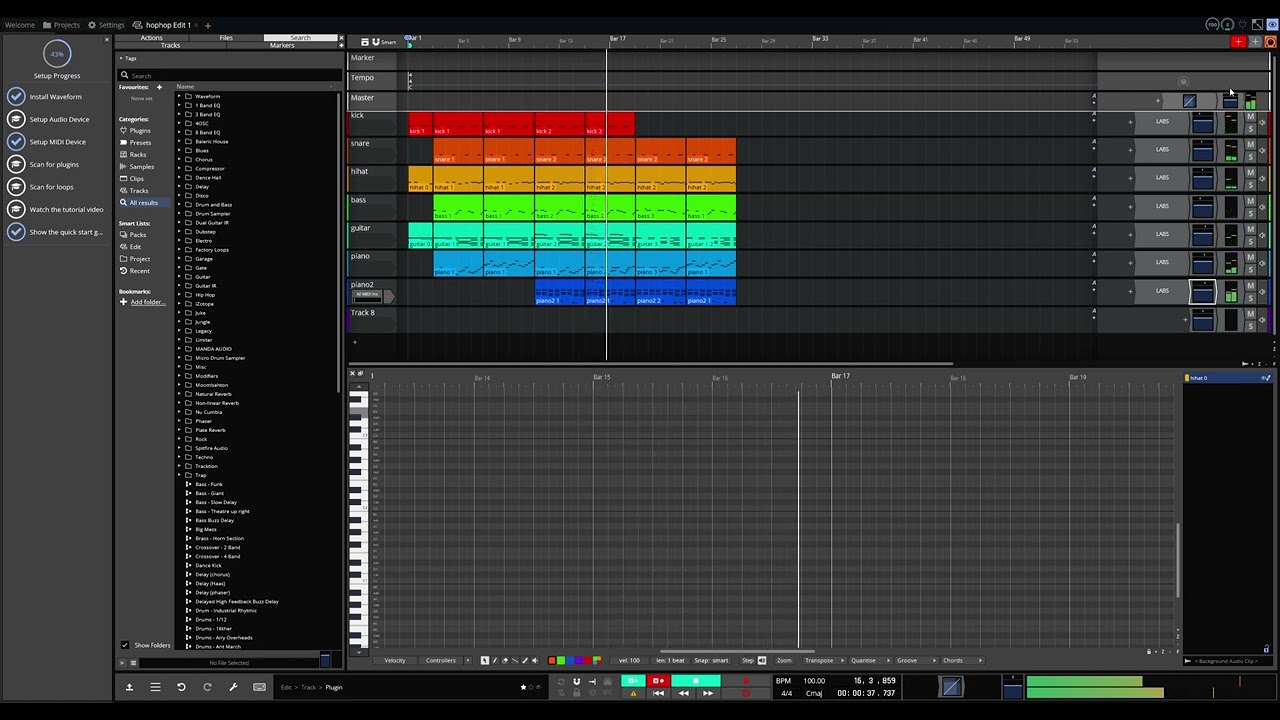Solo the kick track
Image resolution: width=1280 pixels, height=720 pixels.
click(x=1250, y=129)
